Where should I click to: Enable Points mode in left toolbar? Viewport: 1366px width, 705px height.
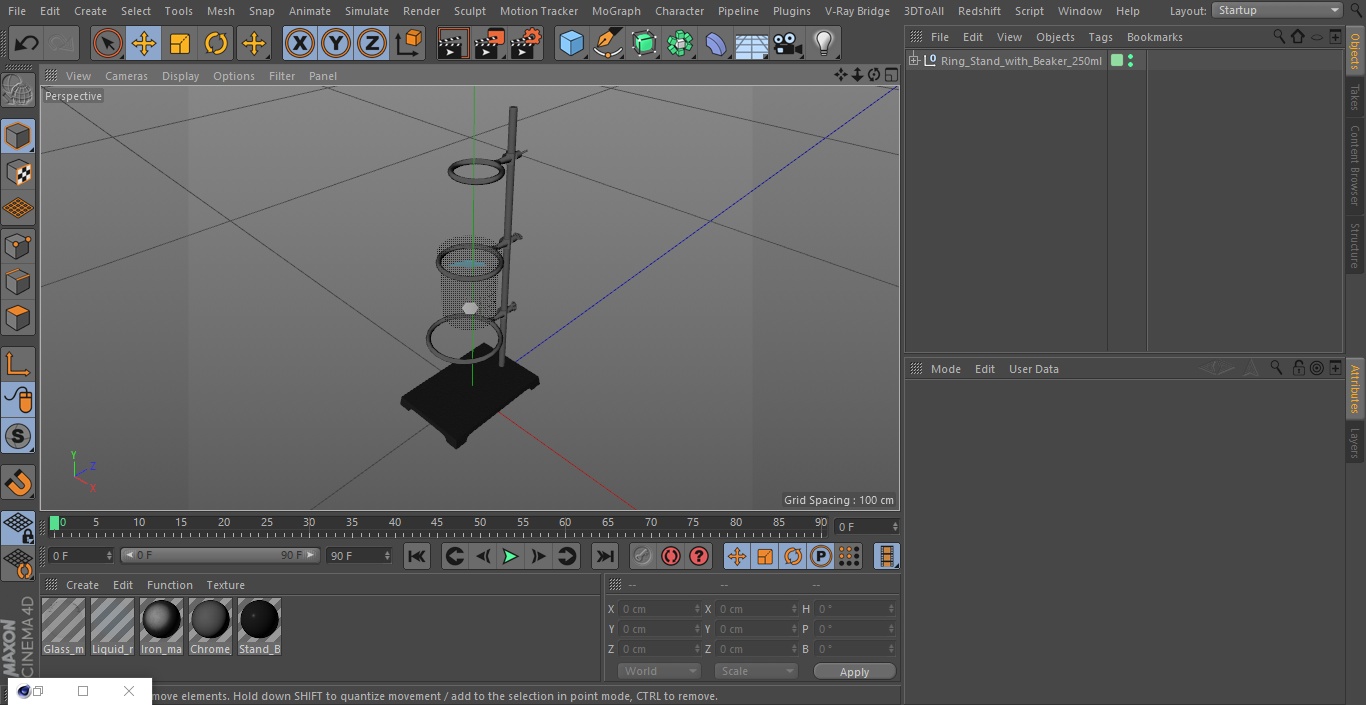pyautogui.click(x=18, y=246)
